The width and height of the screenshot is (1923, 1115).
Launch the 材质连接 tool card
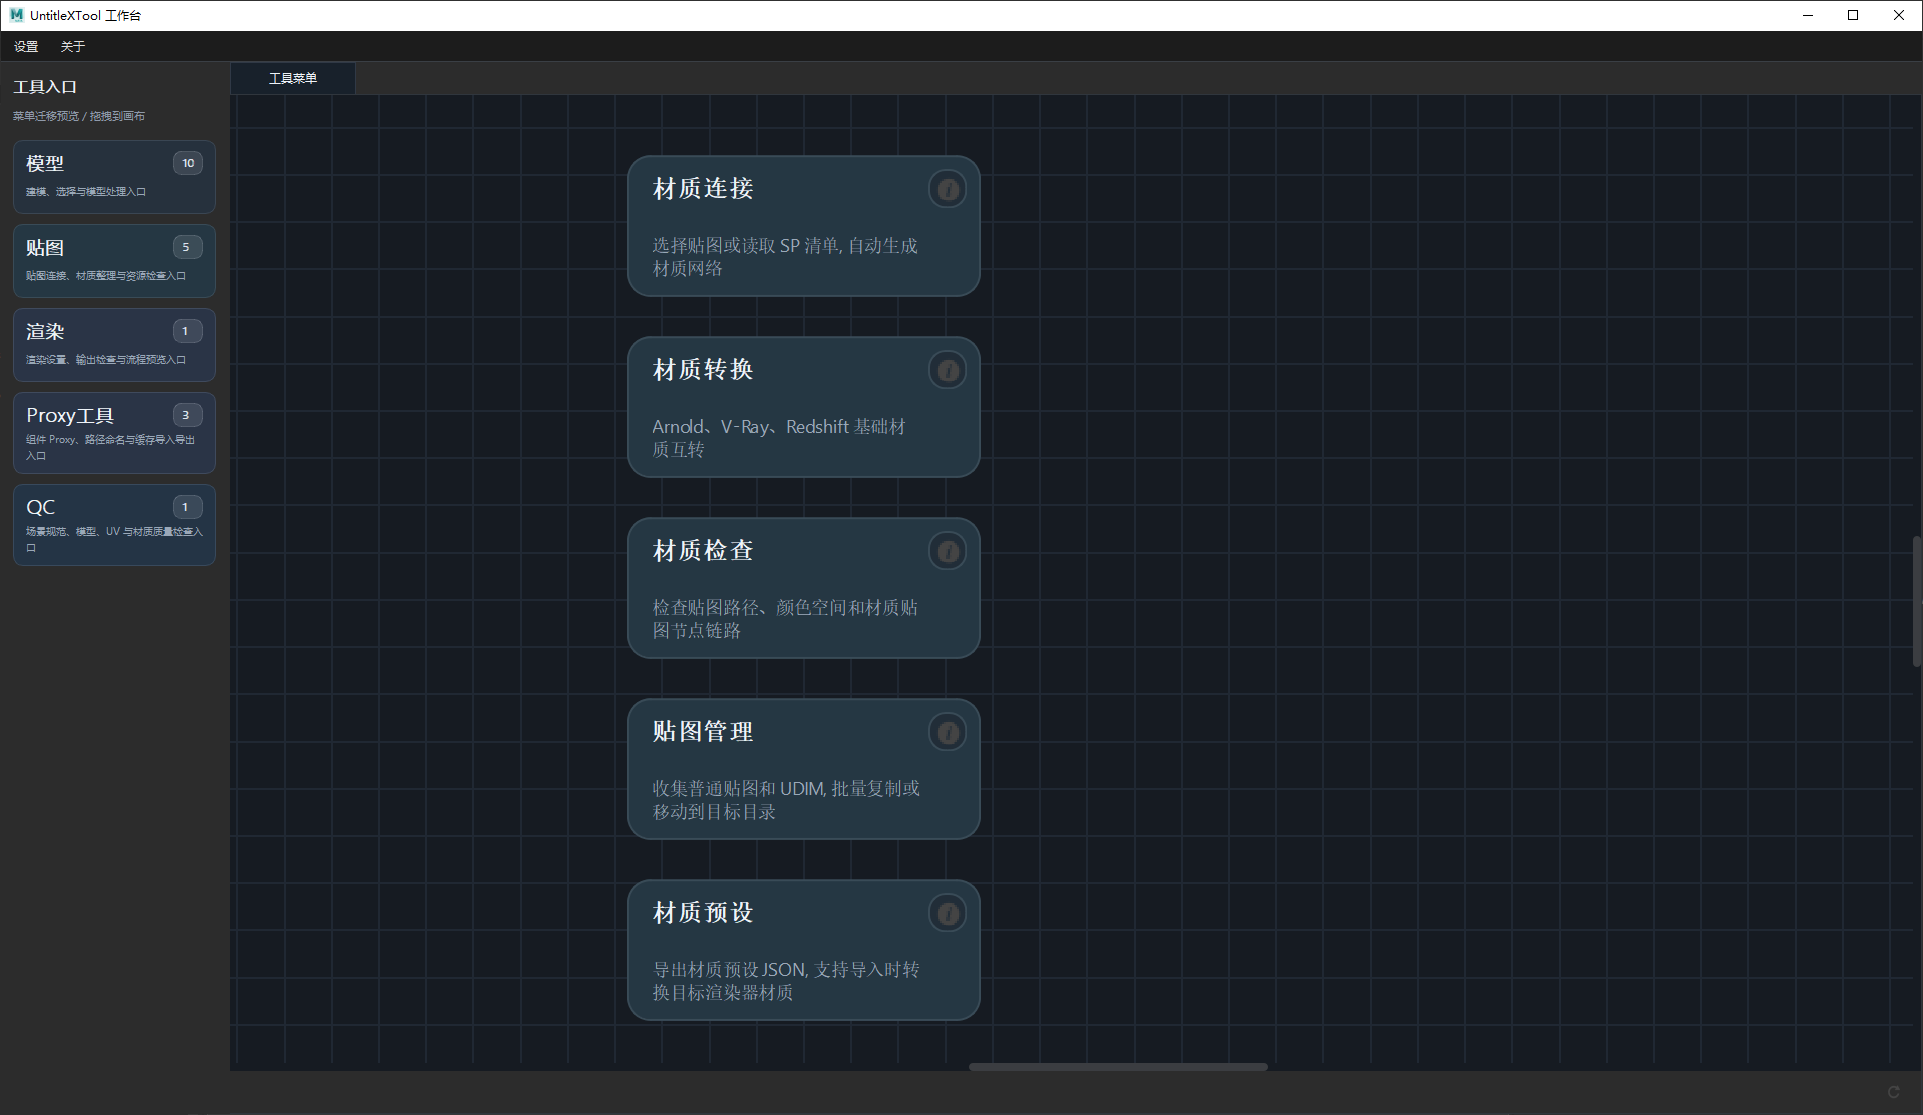pyautogui.click(x=803, y=225)
